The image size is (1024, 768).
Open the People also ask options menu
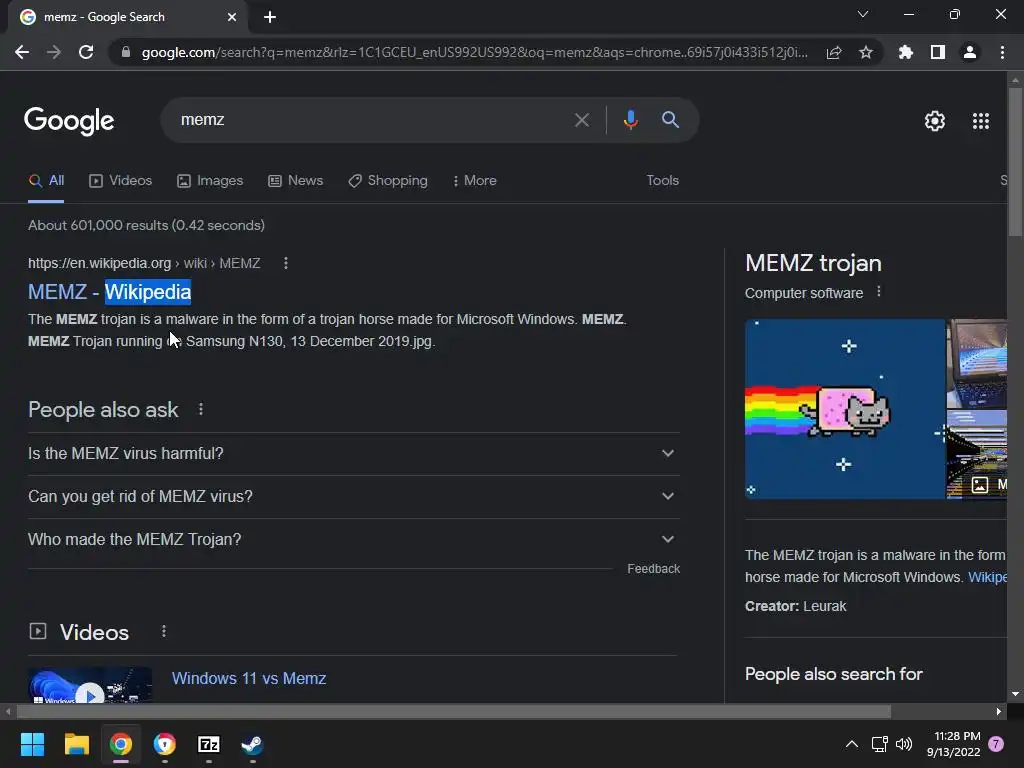[x=200, y=409]
